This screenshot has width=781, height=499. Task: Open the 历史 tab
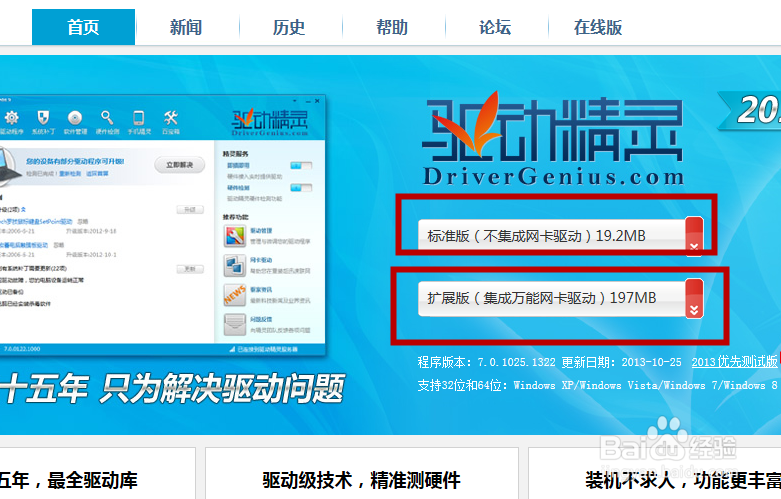(x=289, y=27)
